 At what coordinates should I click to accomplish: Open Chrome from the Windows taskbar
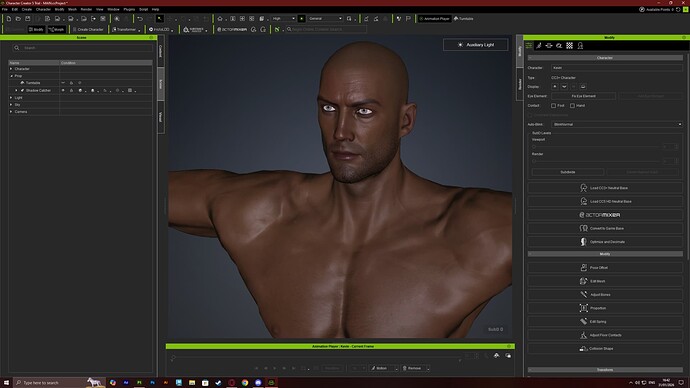tap(245, 383)
